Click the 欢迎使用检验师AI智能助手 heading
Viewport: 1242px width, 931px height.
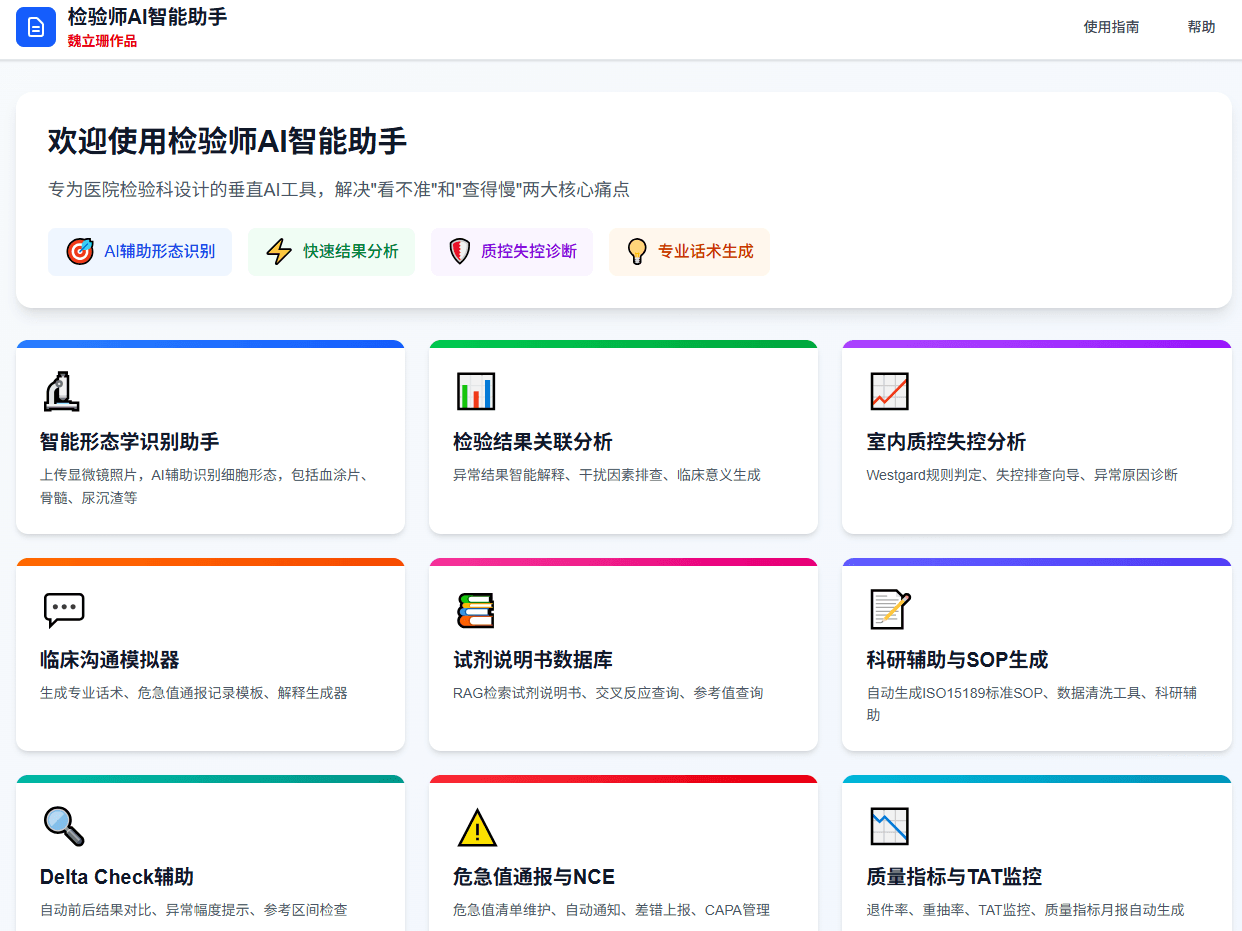(226, 141)
